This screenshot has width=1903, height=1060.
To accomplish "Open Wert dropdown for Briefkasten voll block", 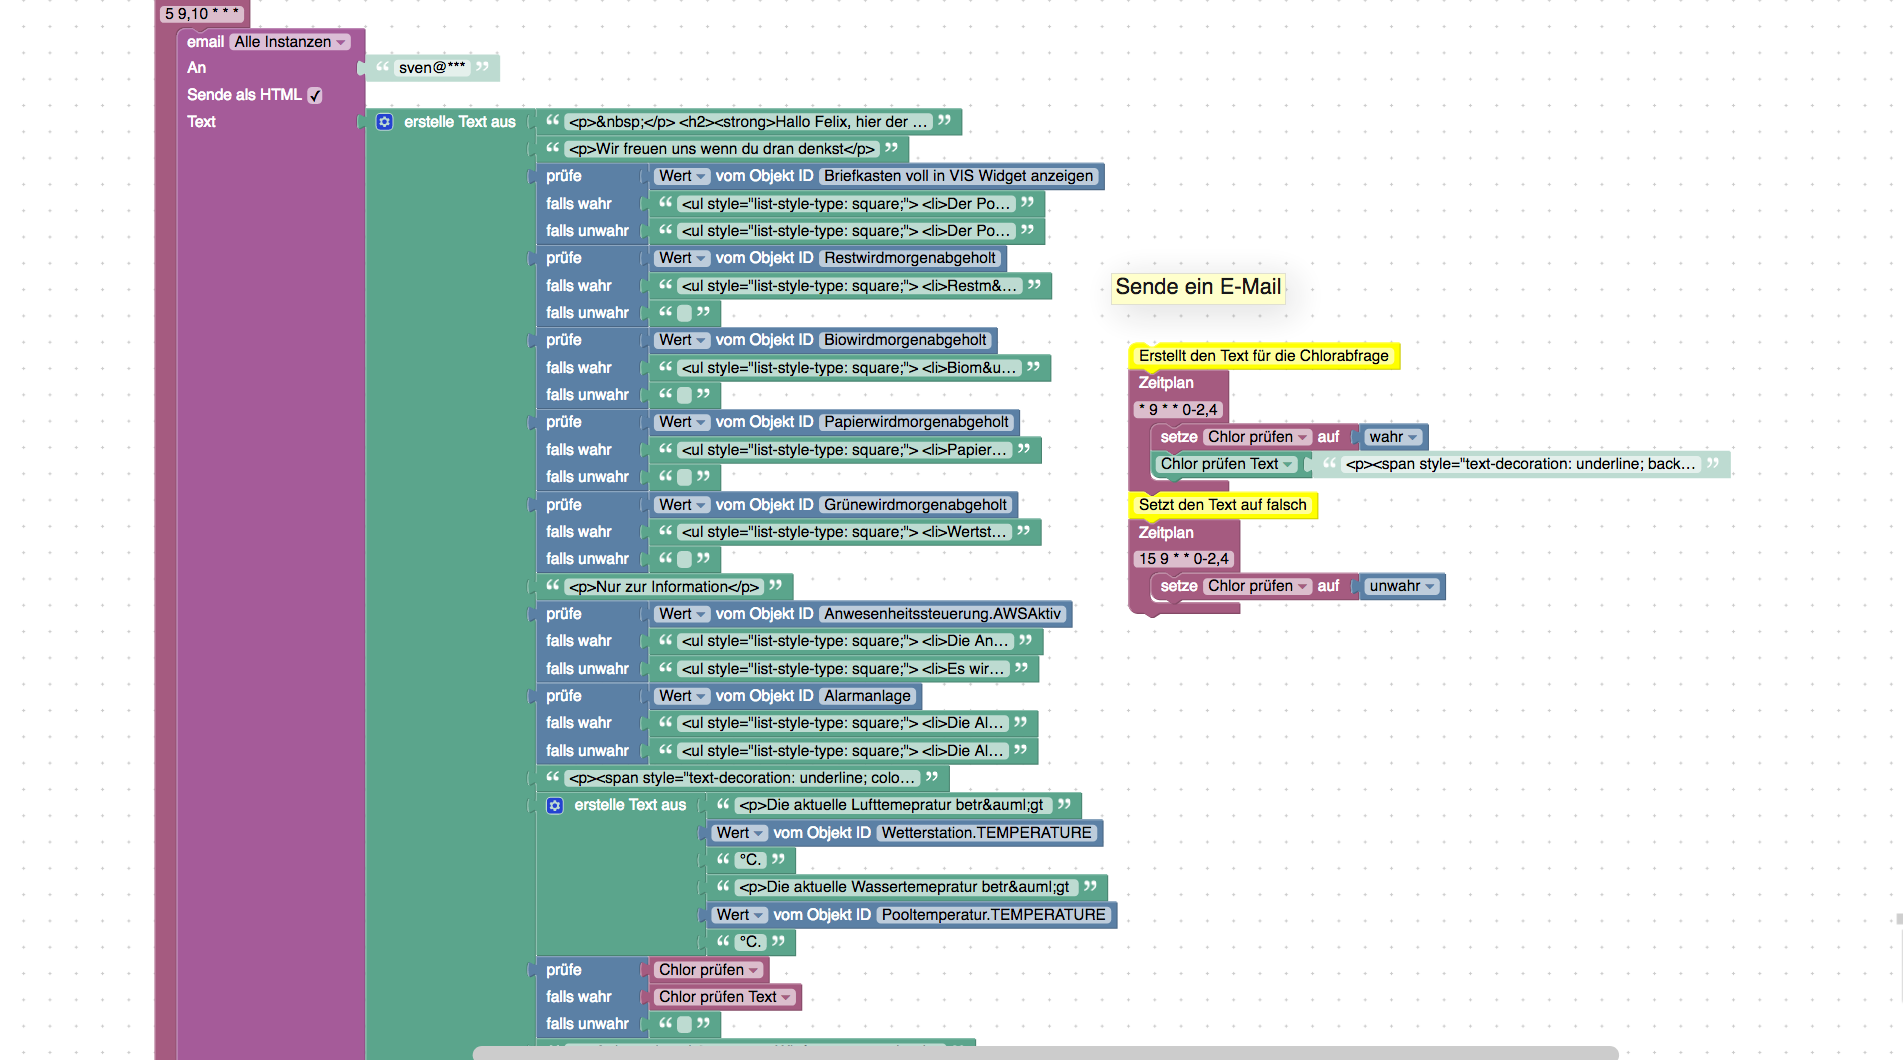I will coord(682,176).
